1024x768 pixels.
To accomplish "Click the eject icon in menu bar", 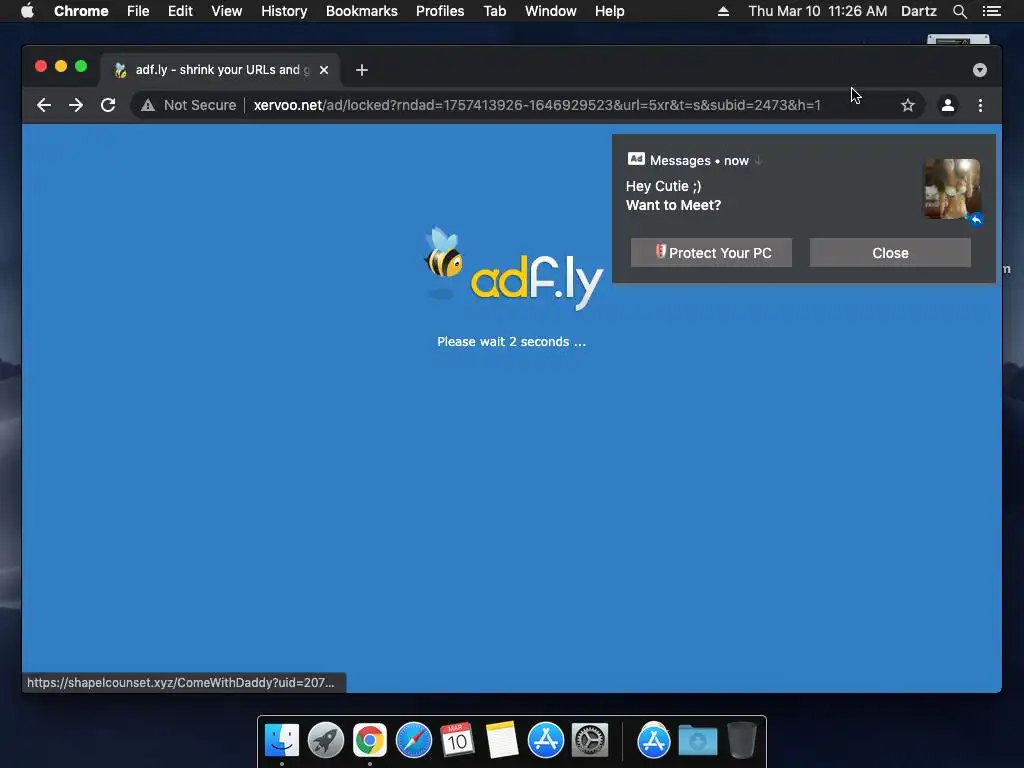I will click(723, 11).
